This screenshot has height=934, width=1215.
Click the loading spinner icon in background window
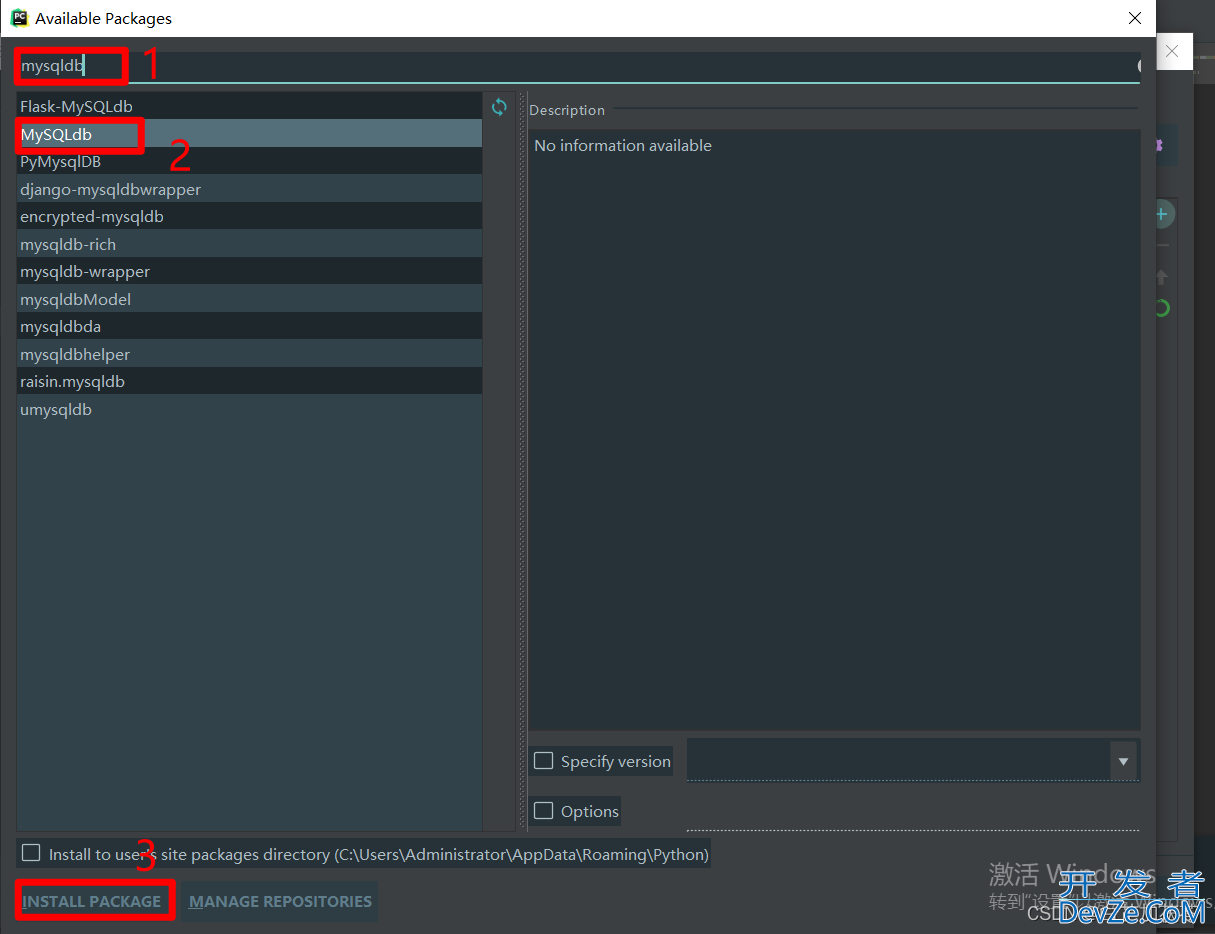click(x=1162, y=308)
